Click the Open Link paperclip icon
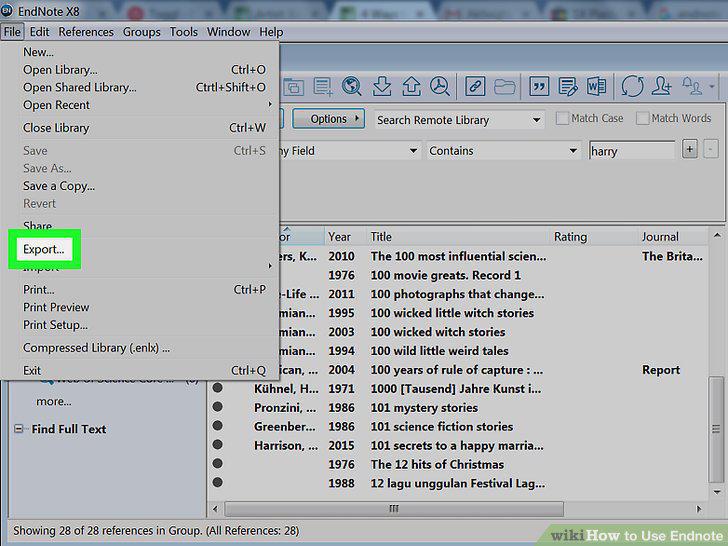 point(474,86)
